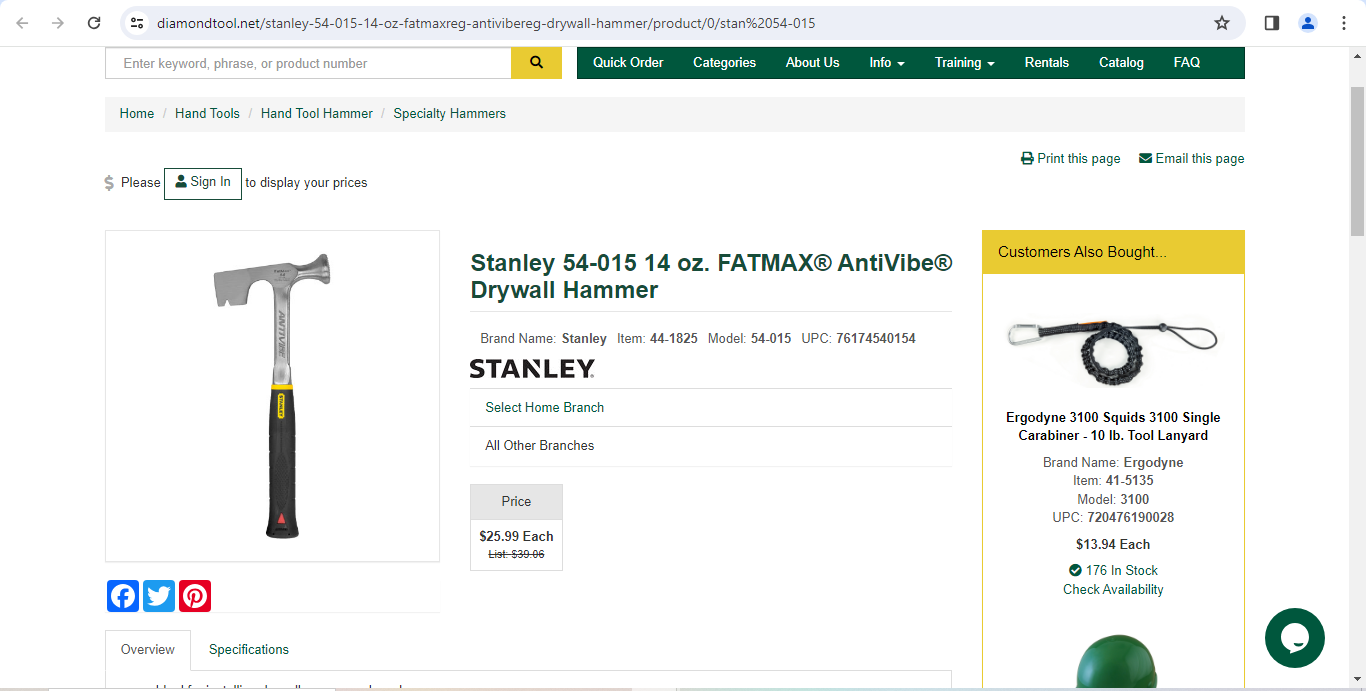Viewport: 1366px width, 691px height.
Task: Open FAQ menu item
Action: [x=1187, y=62]
